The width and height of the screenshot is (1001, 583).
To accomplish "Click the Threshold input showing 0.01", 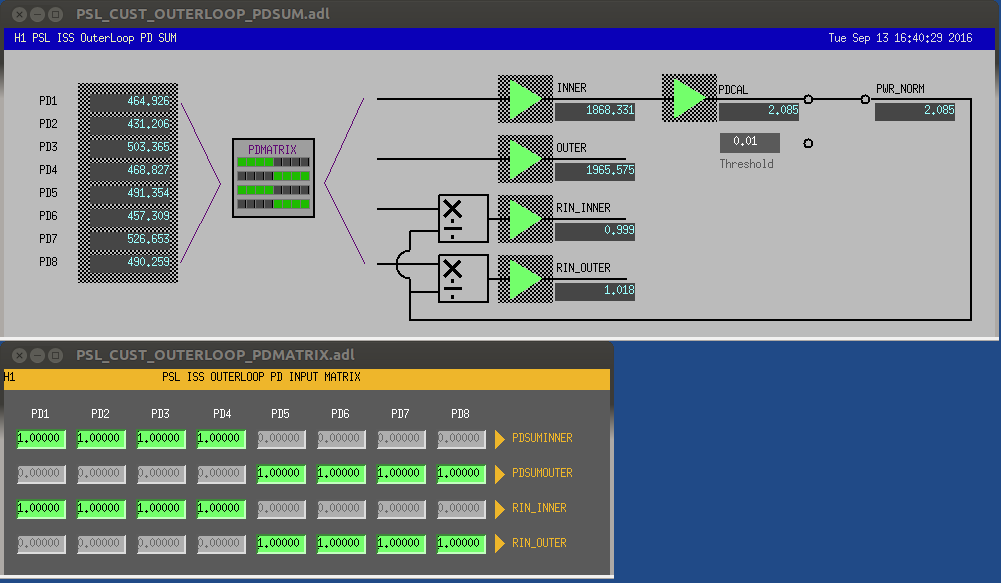I will coord(749,142).
